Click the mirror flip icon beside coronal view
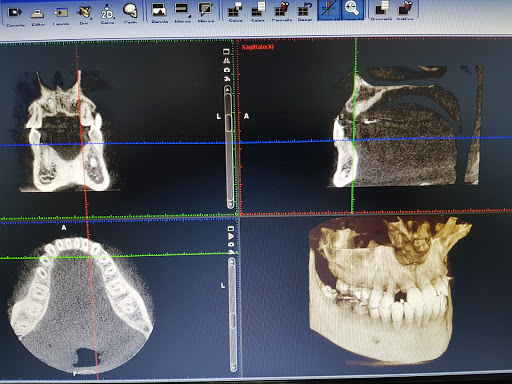 (227, 60)
